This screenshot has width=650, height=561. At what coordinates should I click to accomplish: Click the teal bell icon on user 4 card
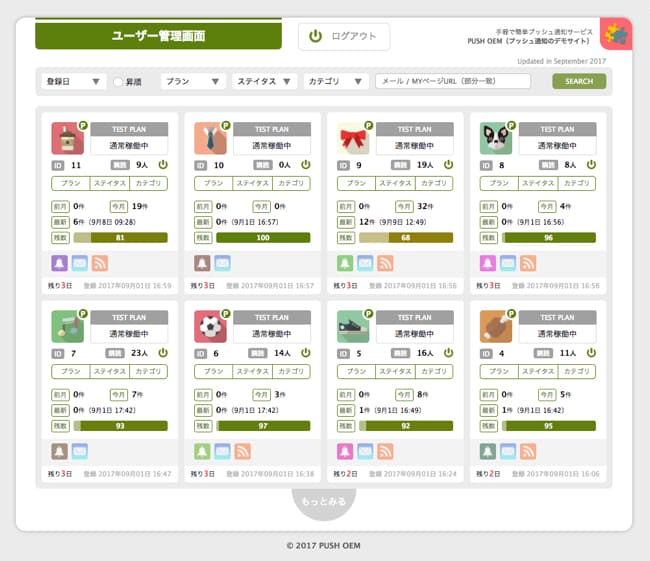488,451
